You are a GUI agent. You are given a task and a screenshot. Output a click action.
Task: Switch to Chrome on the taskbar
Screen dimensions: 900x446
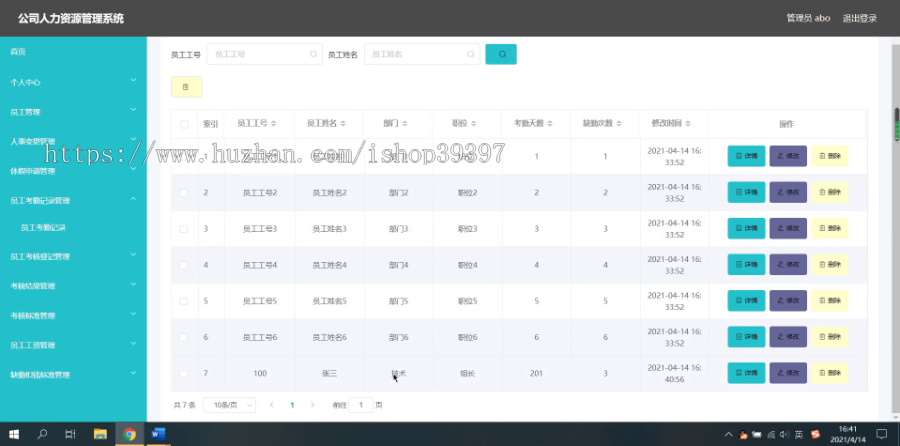130,434
